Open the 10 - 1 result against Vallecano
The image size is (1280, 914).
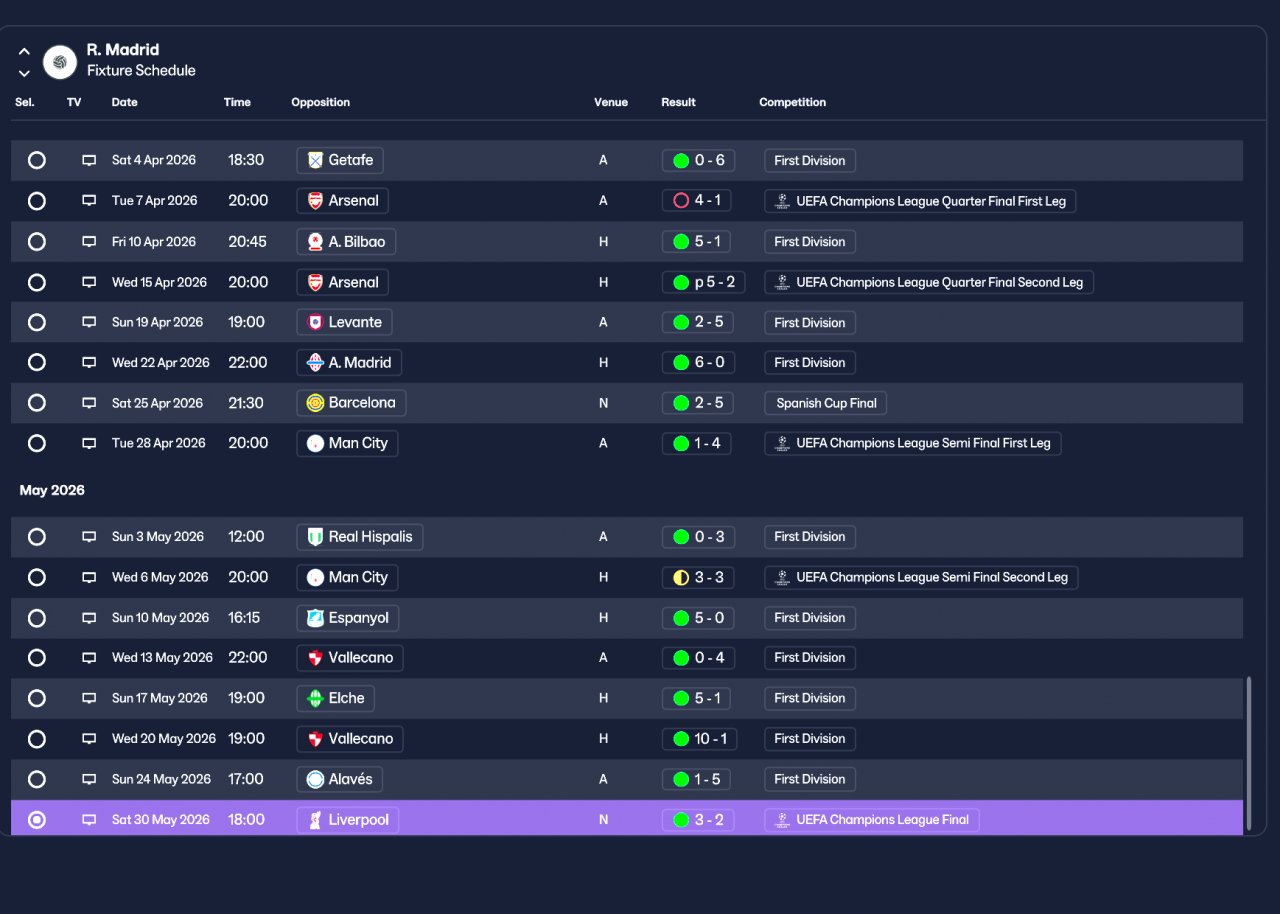coord(698,739)
